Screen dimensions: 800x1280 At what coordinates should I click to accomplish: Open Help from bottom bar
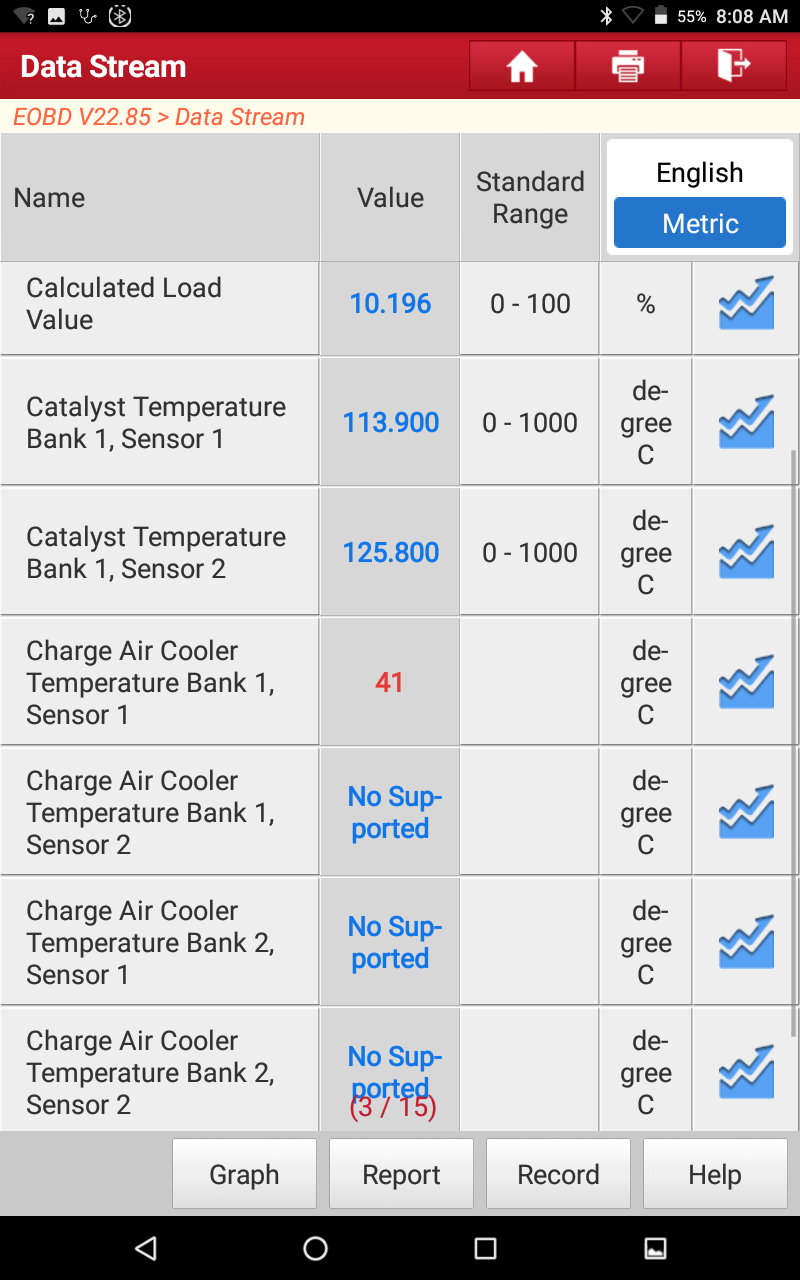pos(715,1174)
